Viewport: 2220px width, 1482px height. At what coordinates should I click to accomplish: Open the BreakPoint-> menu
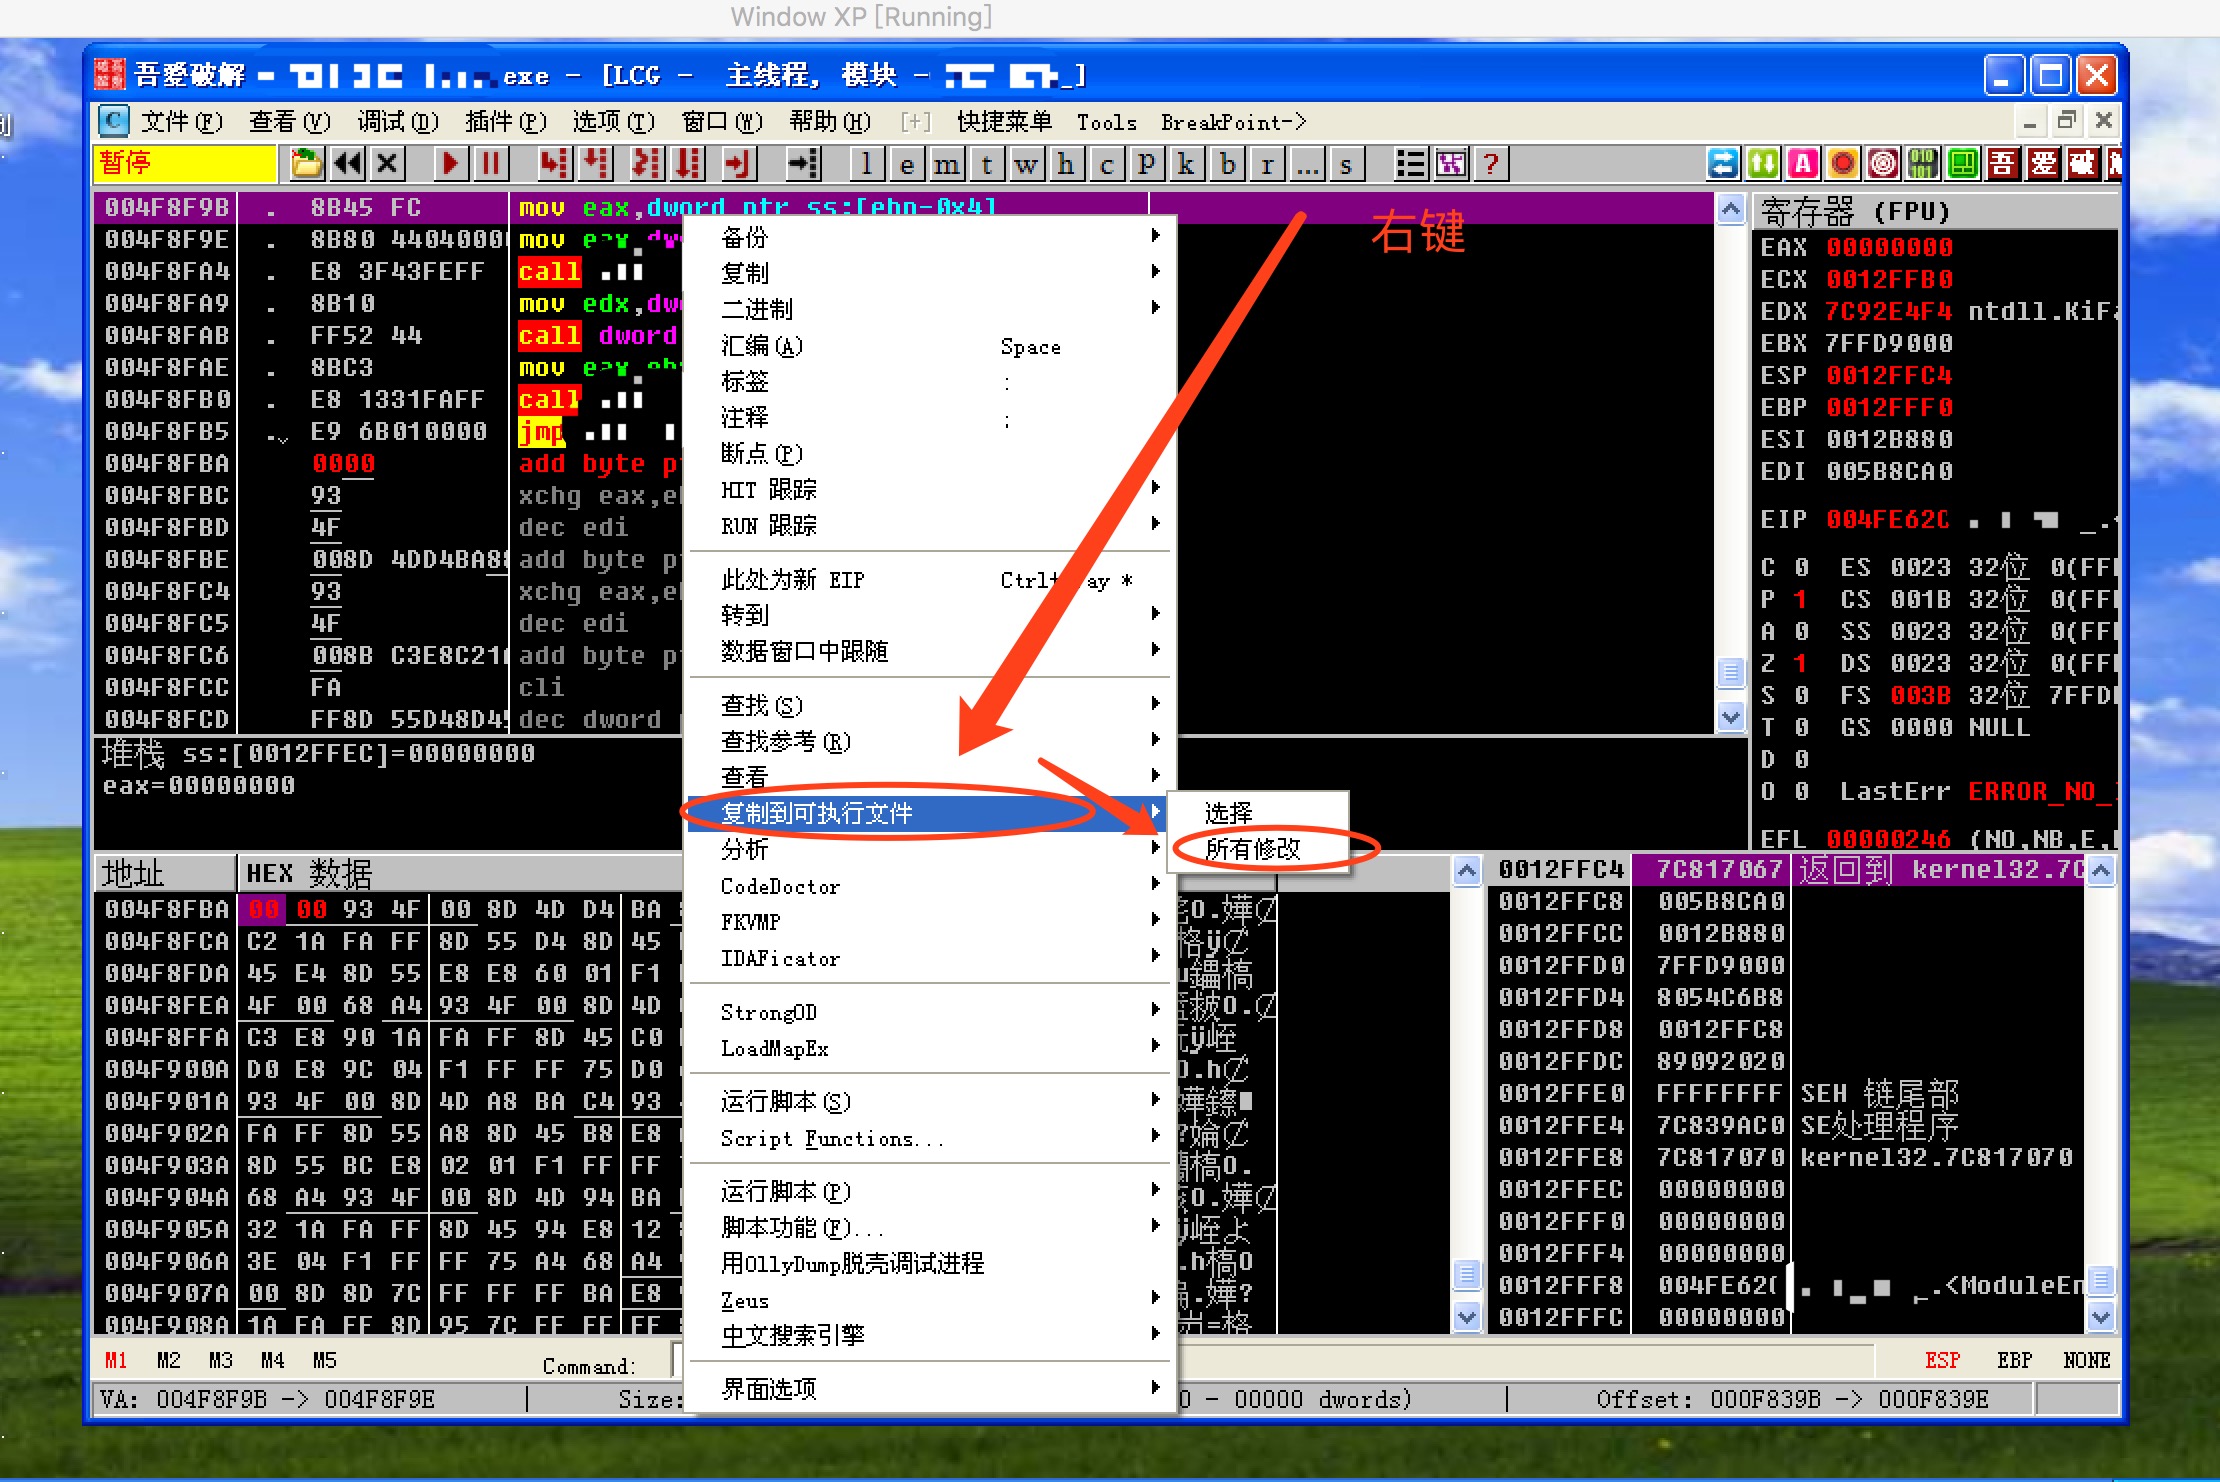pos(1233,122)
